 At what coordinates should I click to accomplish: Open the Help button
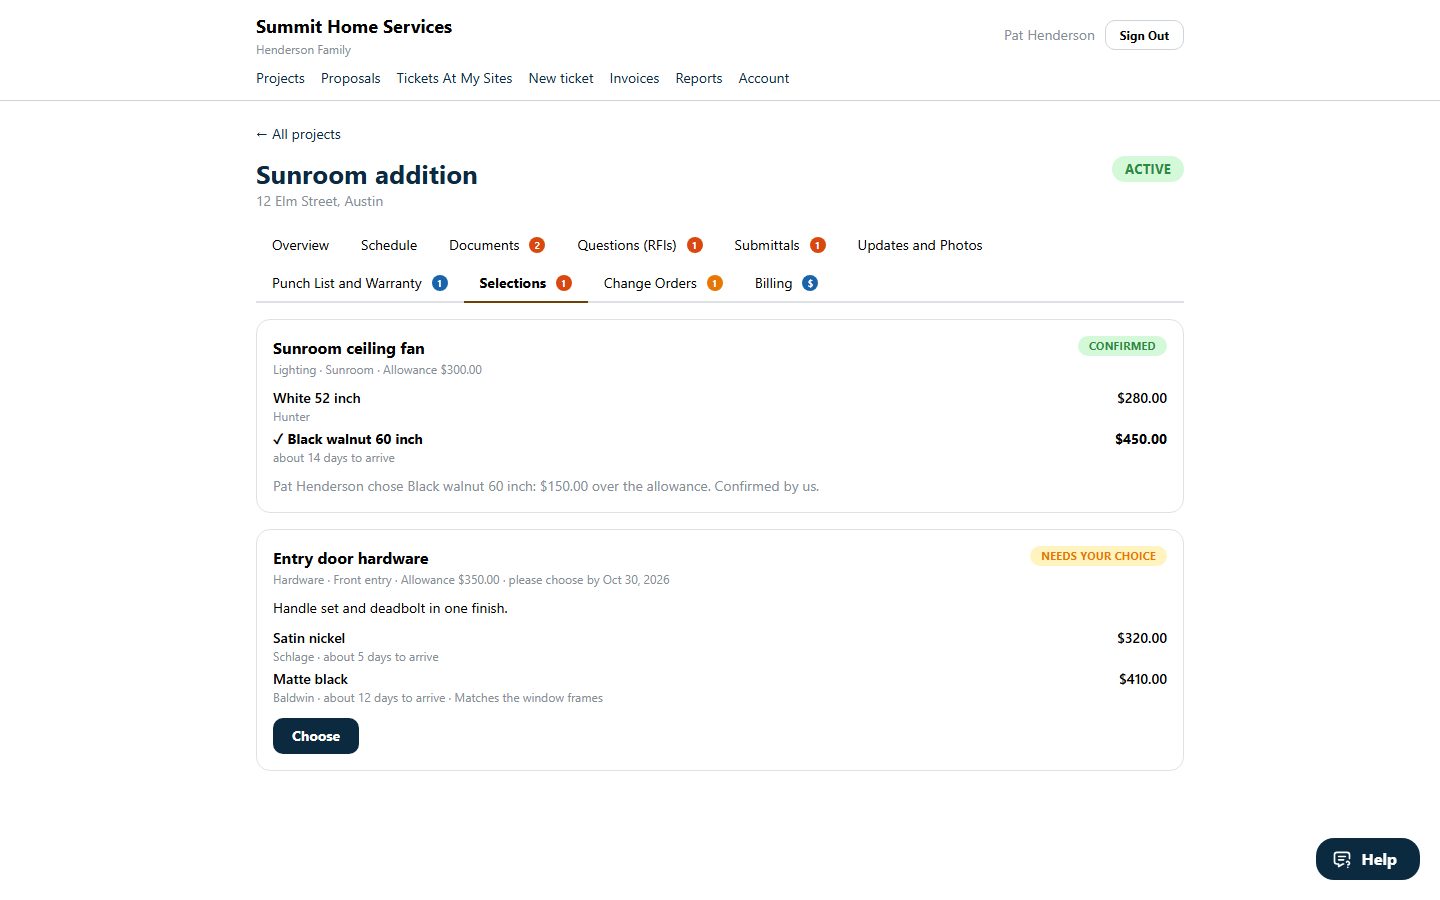pyautogui.click(x=1368, y=859)
